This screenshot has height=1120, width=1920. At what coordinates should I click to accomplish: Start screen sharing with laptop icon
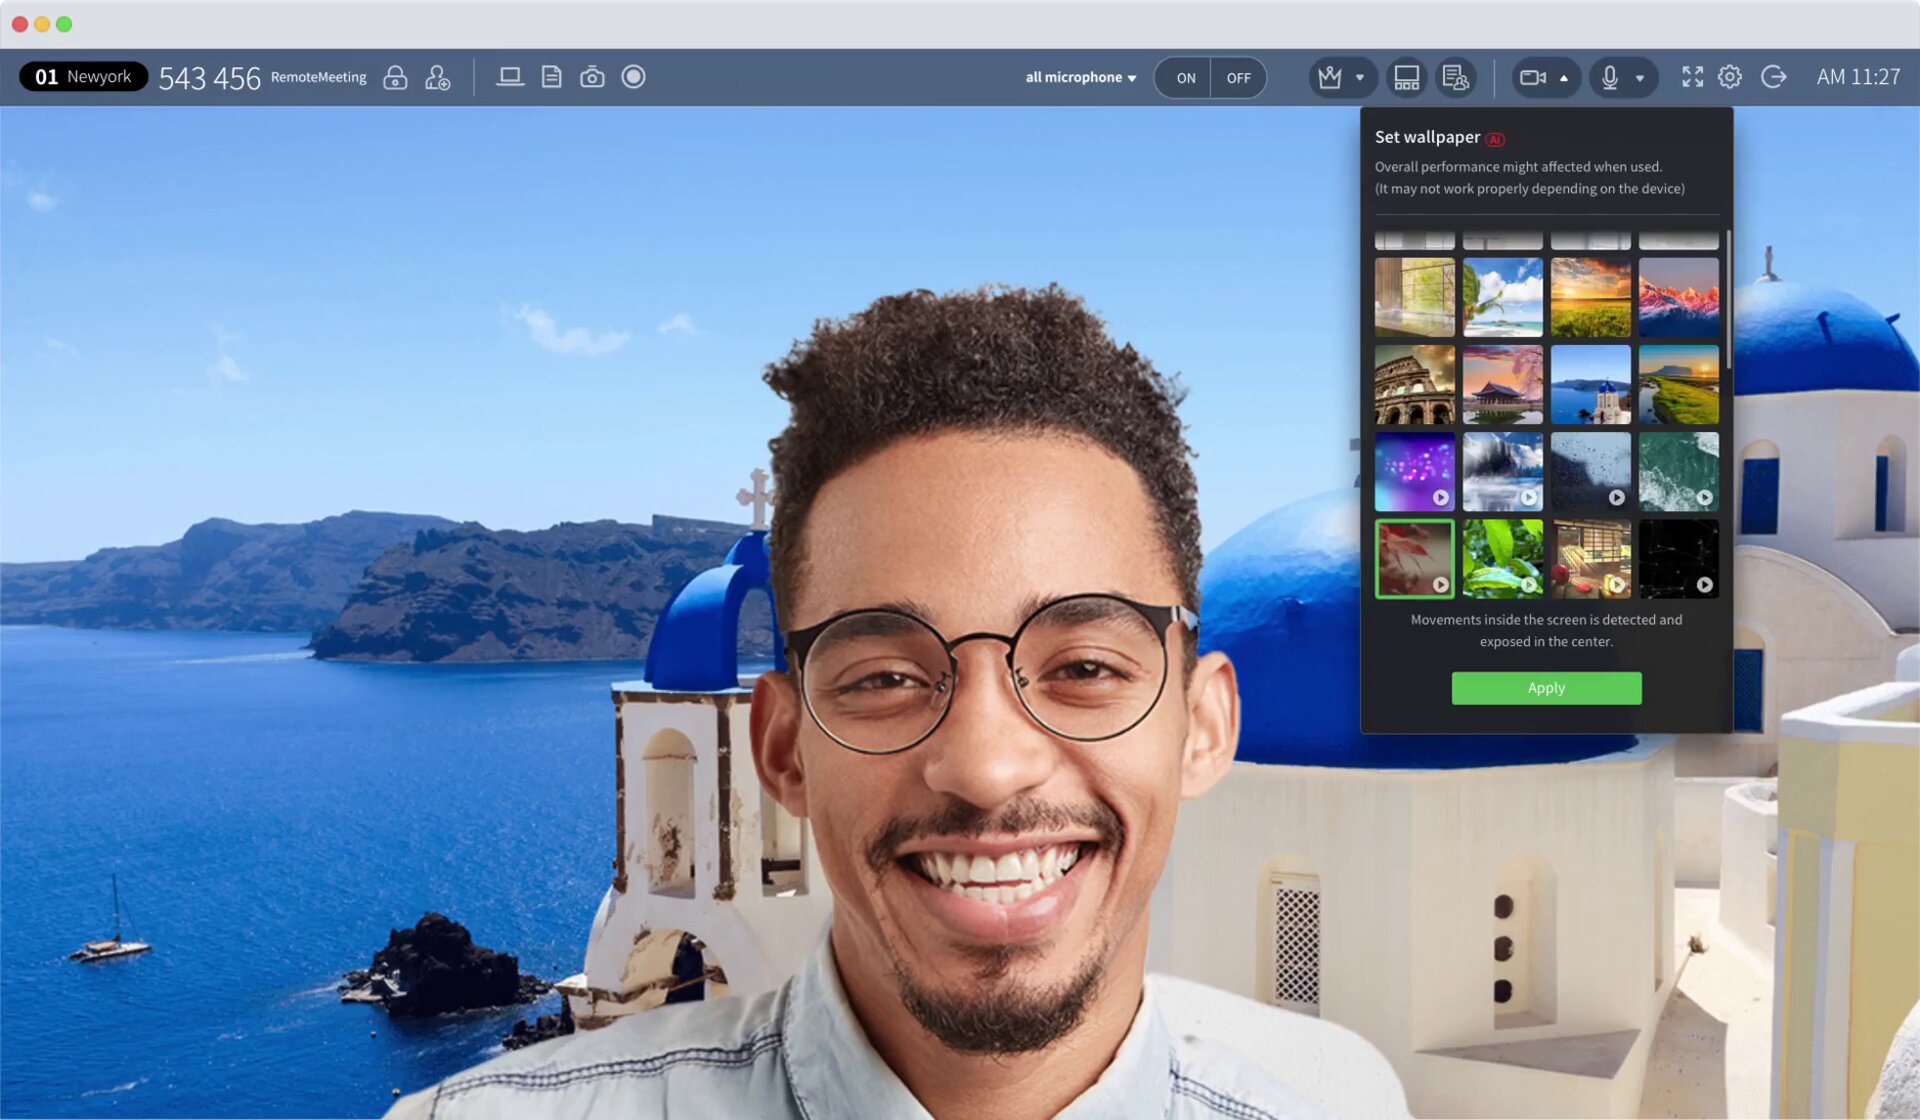(x=510, y=77)
